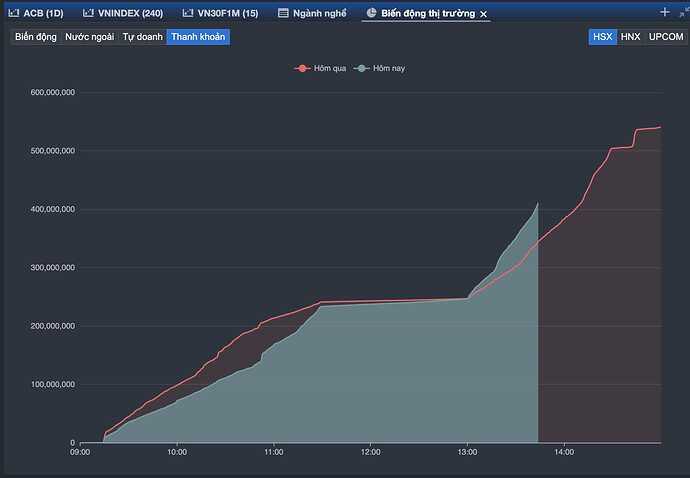Click the table icon on the Ngành nghề tab
The height and width of the screenshot is (478, 690).
pyautogui.click(x=284, y=13)
